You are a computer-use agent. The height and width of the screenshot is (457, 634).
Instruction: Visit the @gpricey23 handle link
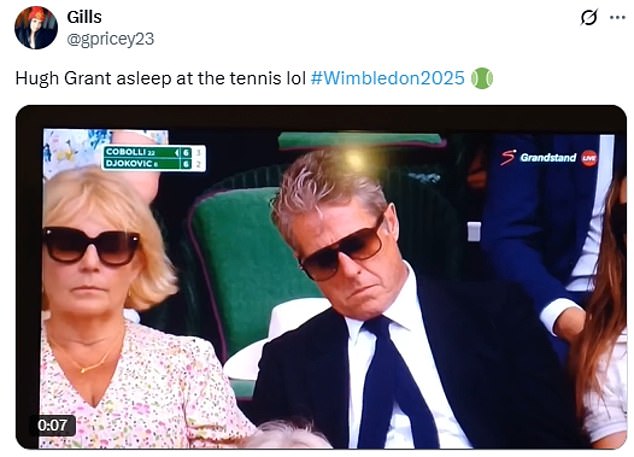[x=110, y=39]
